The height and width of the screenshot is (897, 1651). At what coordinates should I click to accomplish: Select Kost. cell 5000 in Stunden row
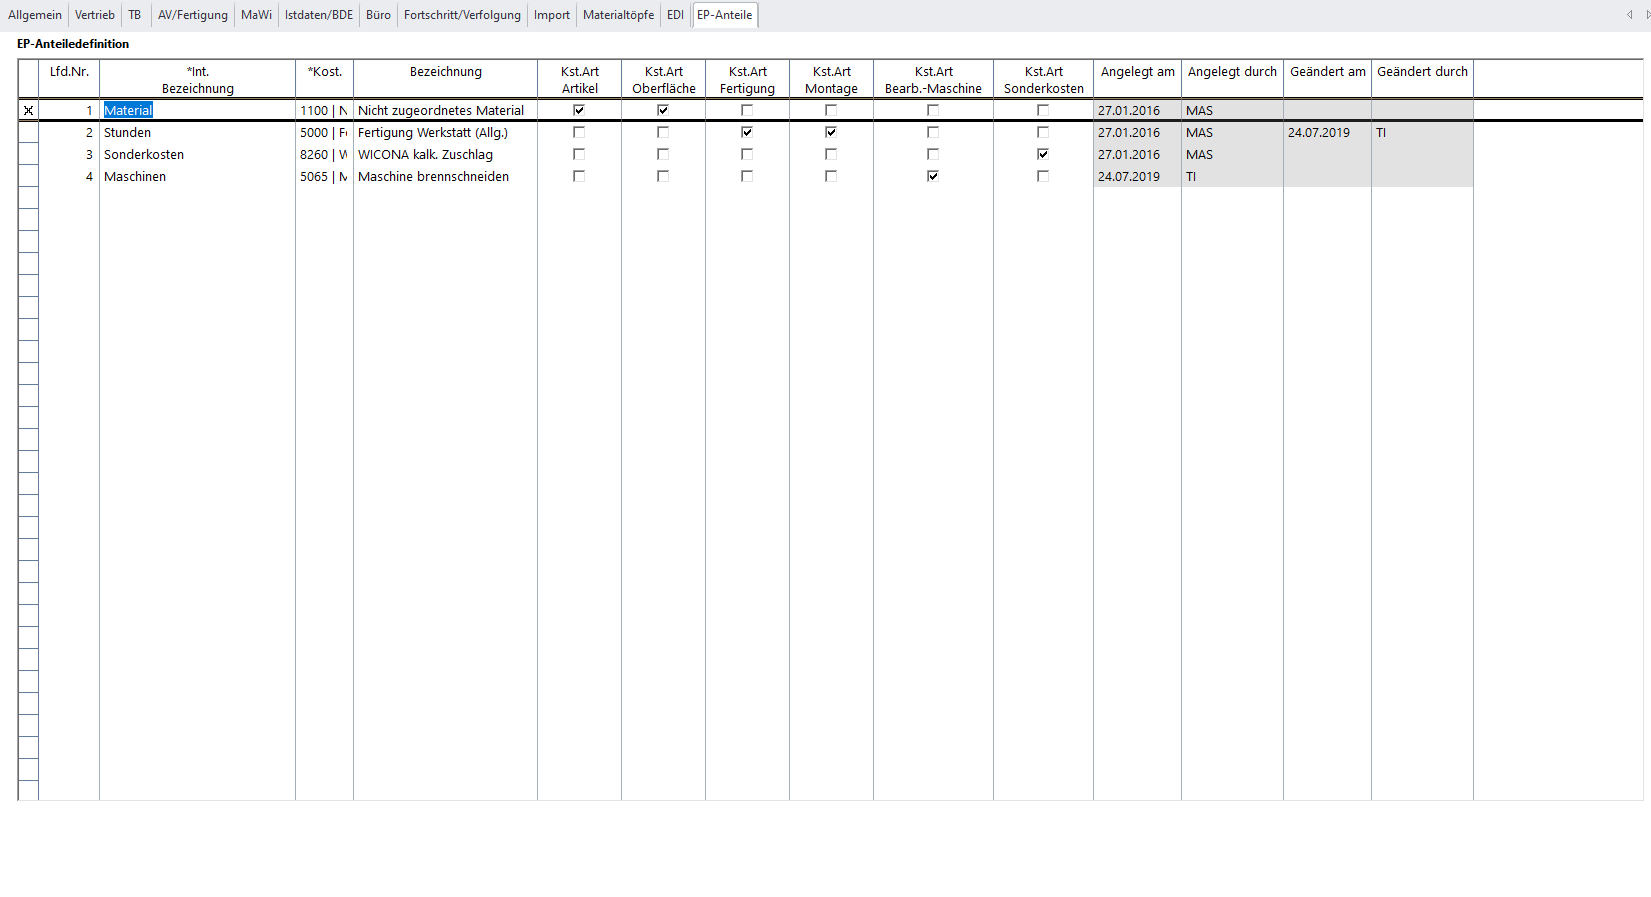(x=324, y=132)
